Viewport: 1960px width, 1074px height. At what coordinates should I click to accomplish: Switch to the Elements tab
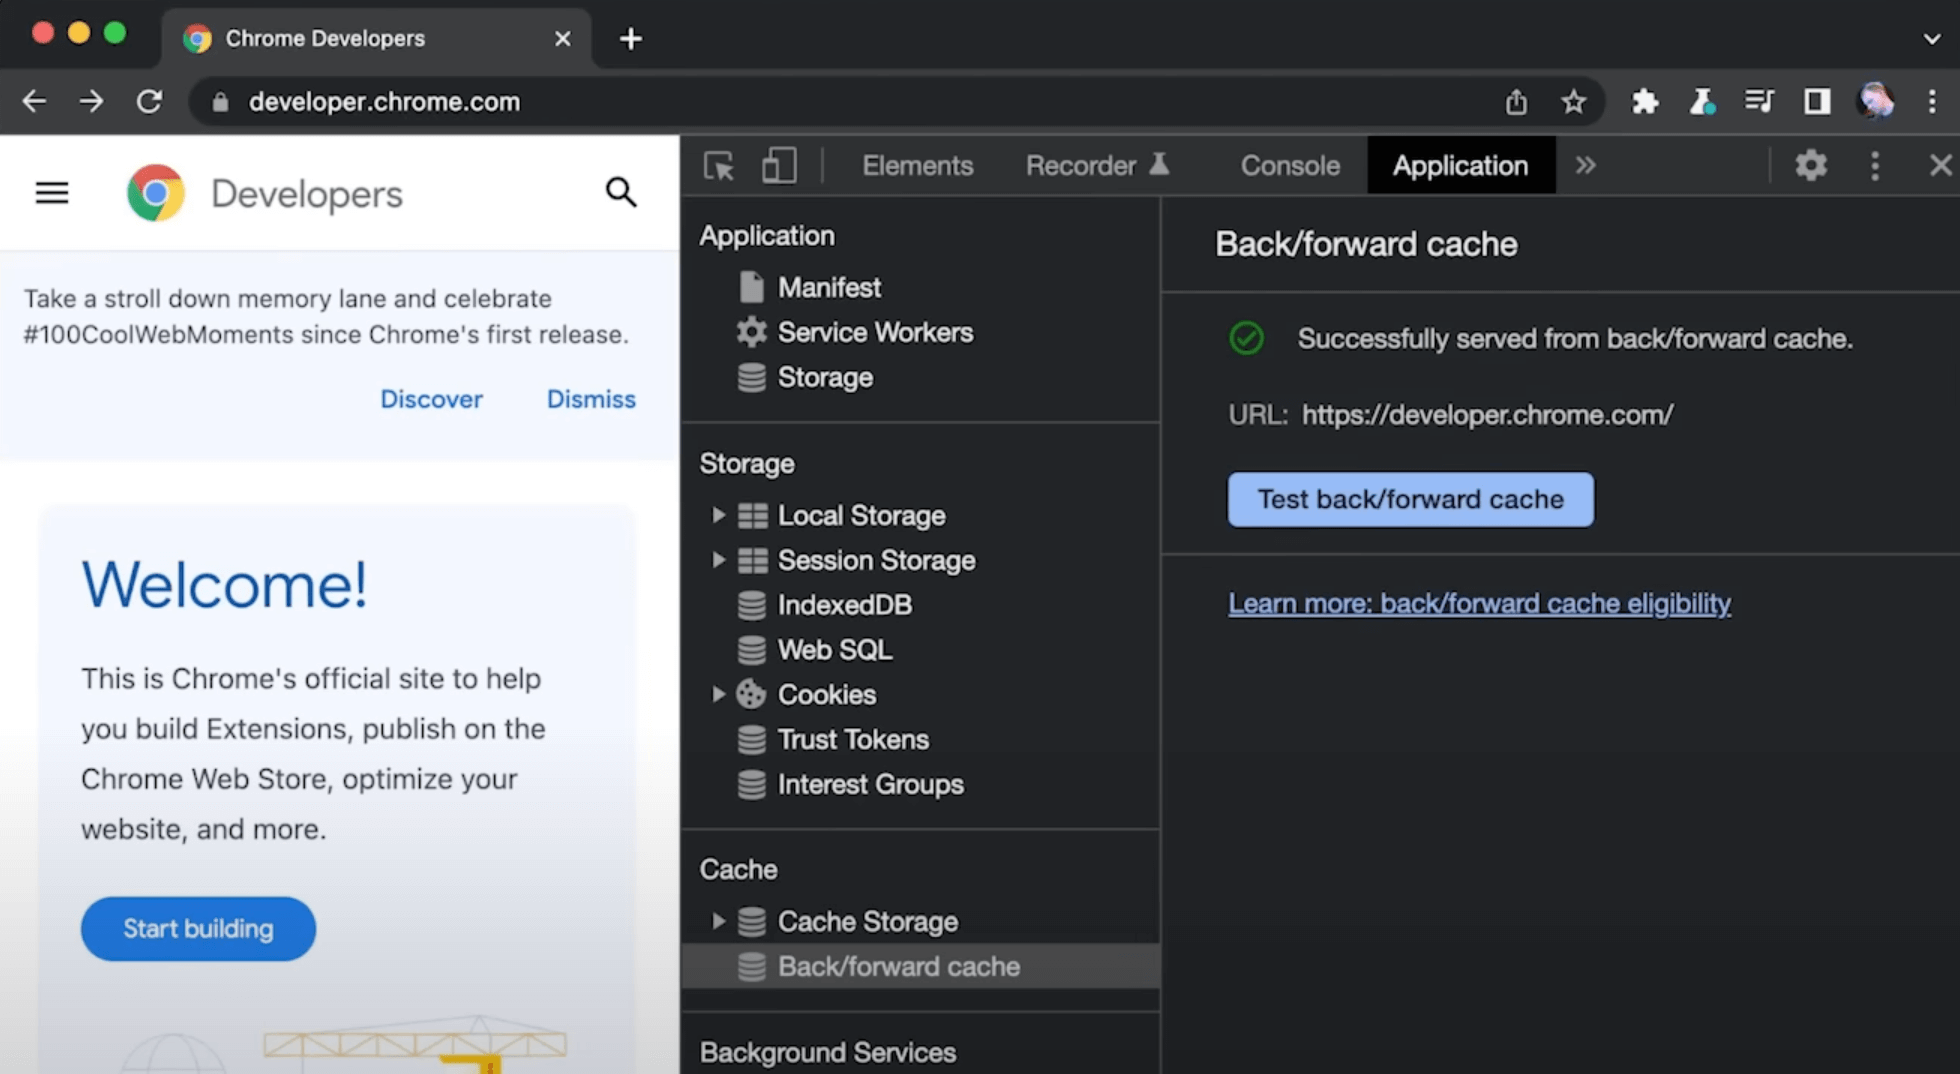917,165
